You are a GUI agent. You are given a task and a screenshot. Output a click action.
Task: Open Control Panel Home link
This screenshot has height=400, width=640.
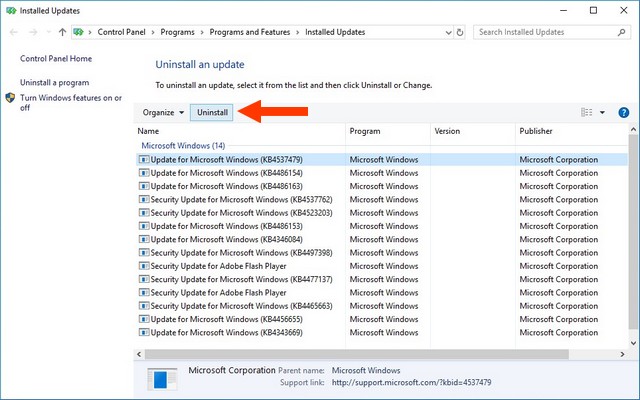click(56, 59)
